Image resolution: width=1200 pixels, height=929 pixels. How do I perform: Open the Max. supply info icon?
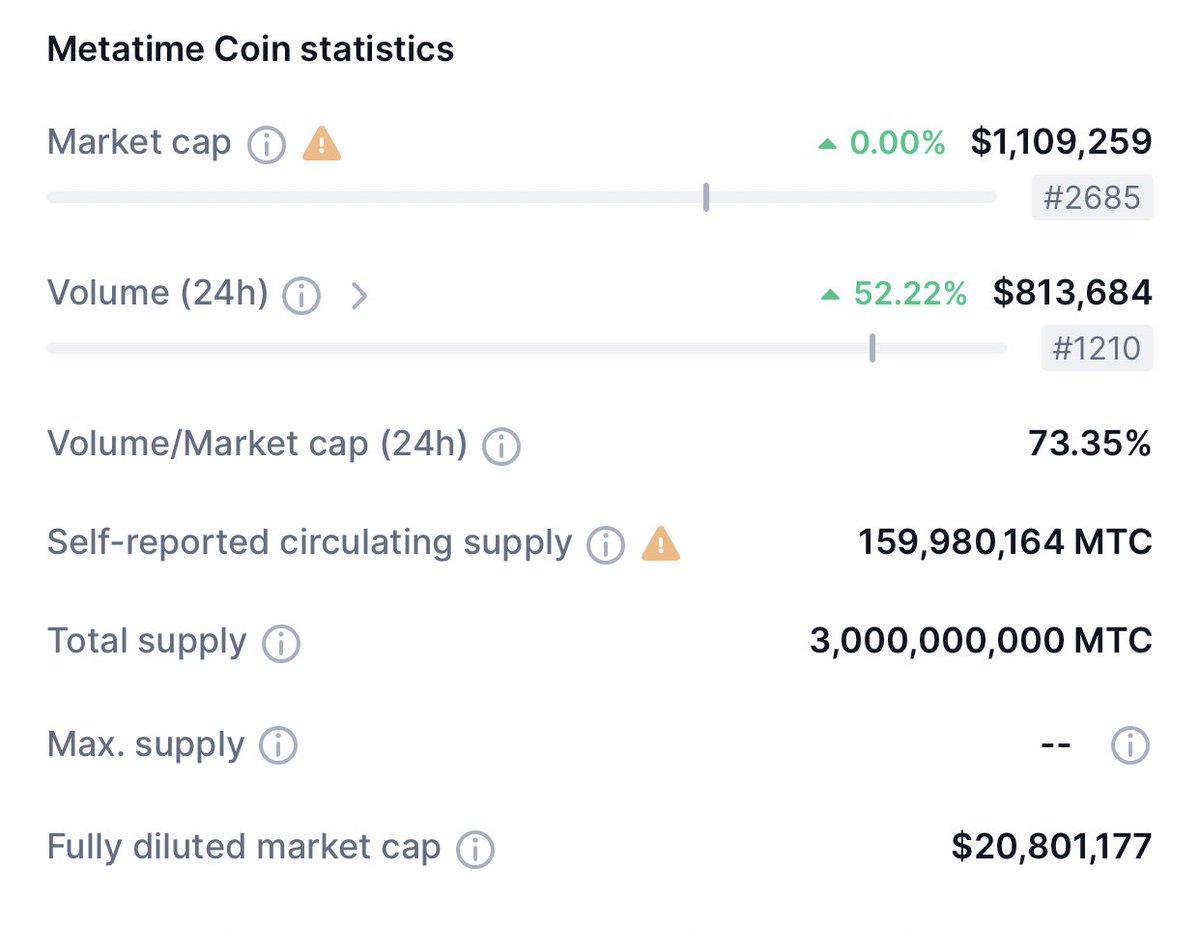278,745
